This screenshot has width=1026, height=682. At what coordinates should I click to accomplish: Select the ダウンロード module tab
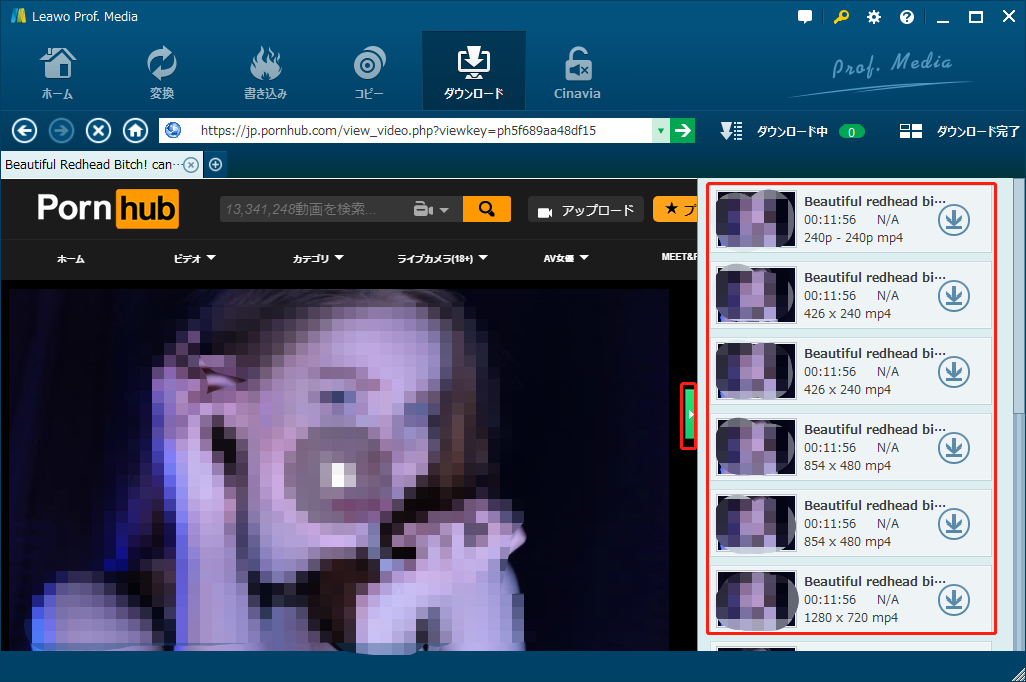[474, 71]
